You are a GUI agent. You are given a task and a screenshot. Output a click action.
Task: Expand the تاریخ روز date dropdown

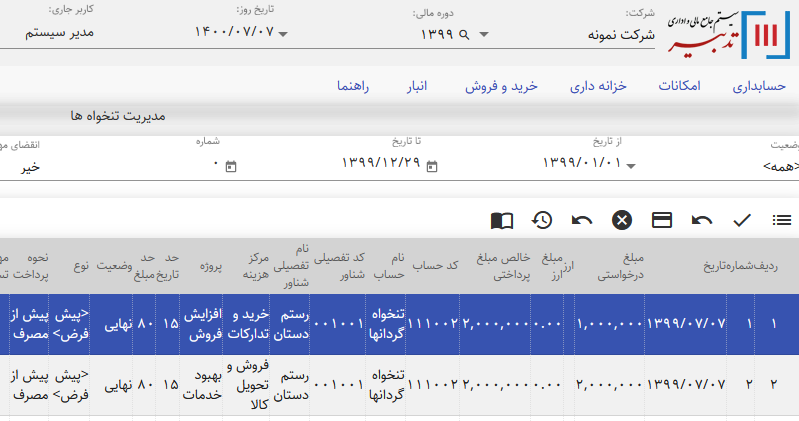point(283,35)
